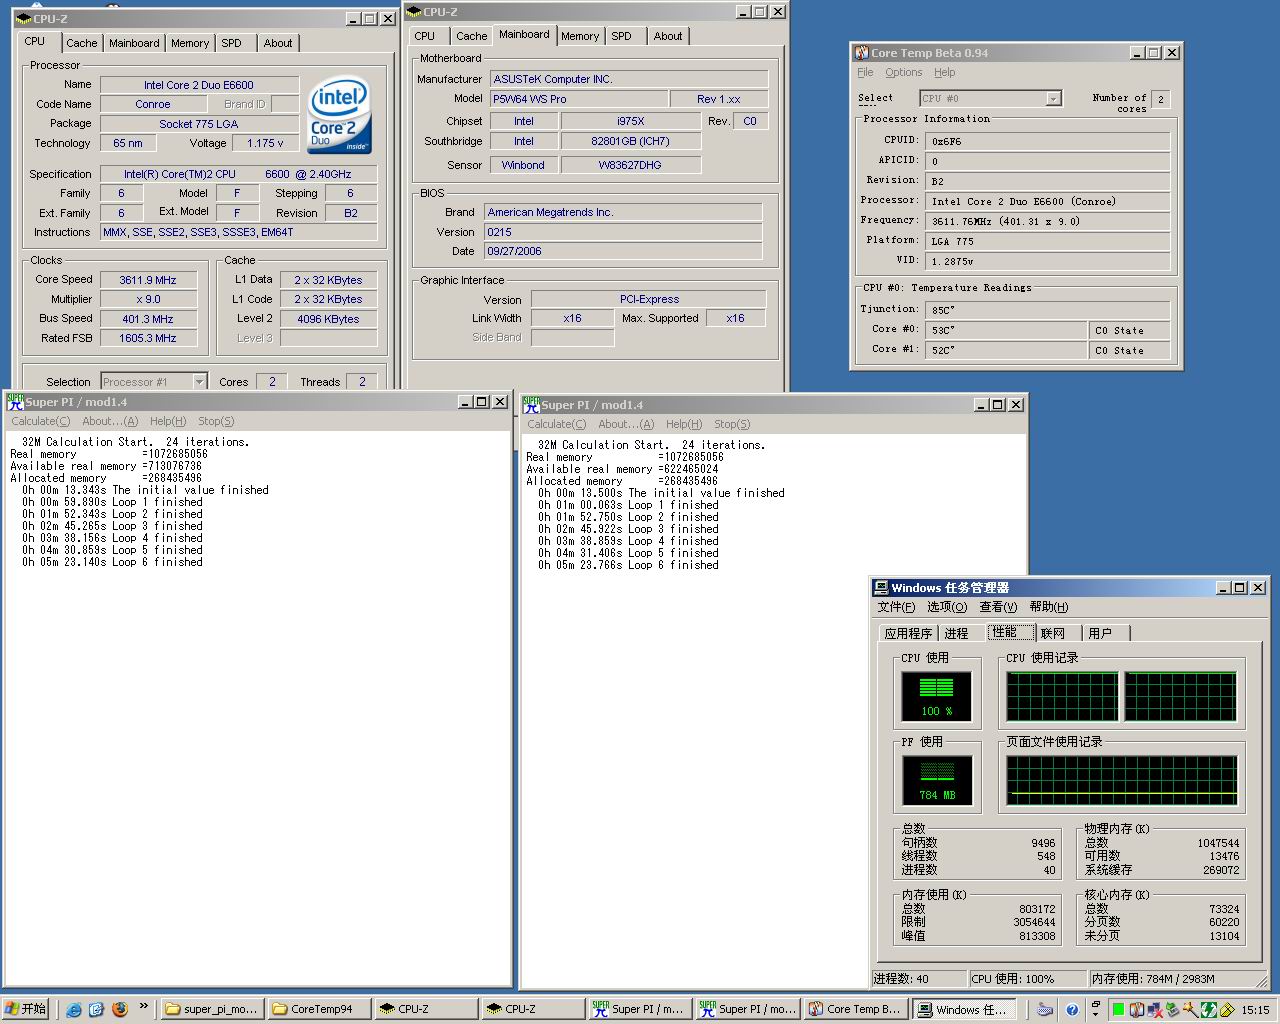Click green CPU usage tray icon
Viewport: 1280px width, 1024px height.
[1118, 1010]
